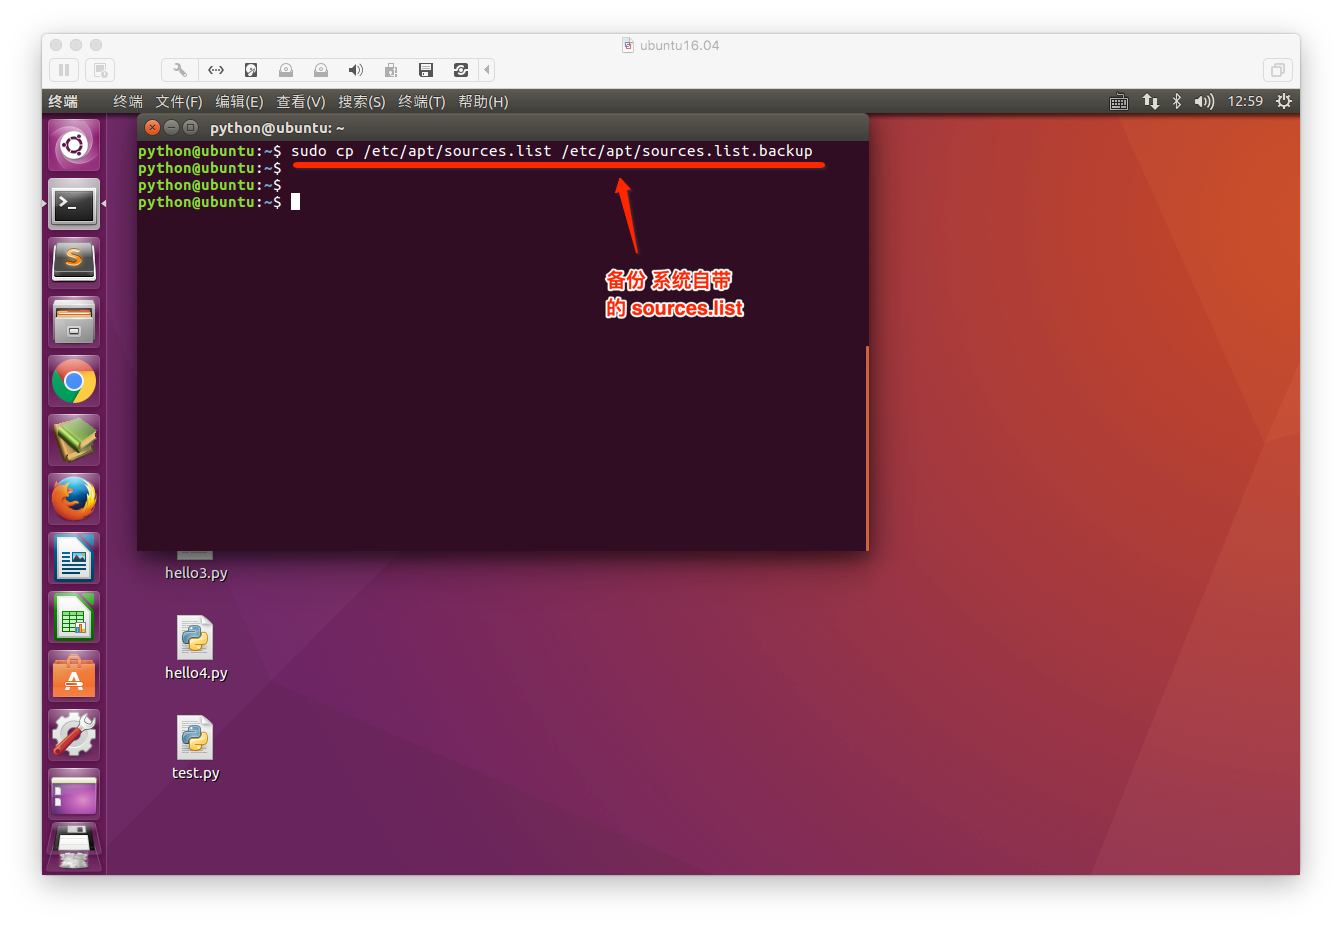The width and height of the screenshot is (1342, 925).
Task: Click the network adapter icon in VM toolbar
Action: click(216, 70)
